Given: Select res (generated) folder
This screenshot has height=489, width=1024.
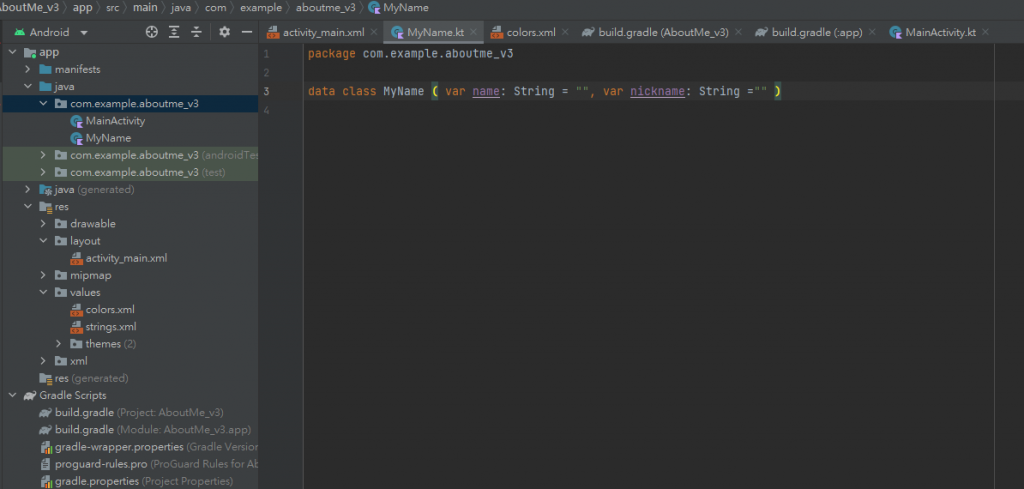Looking at the screenshot, I should 91,378.
